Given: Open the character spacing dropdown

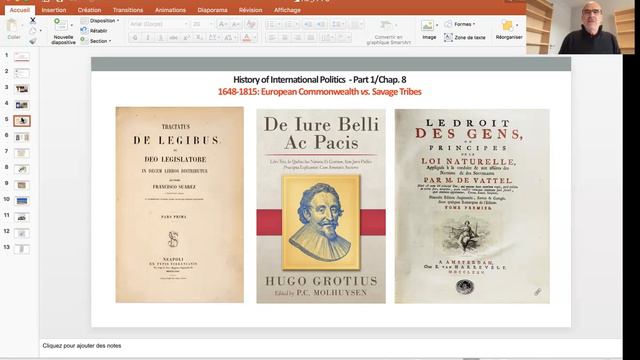Looking at the screenshot, I should [214, 38].
